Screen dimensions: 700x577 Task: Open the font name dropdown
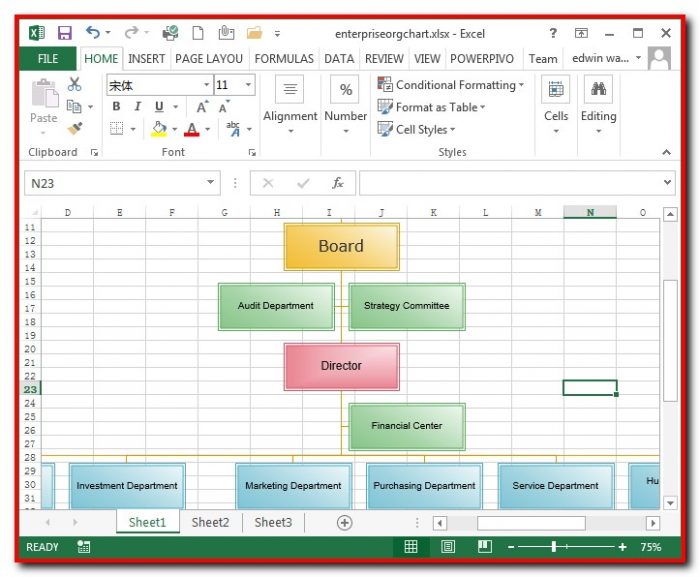206,85
